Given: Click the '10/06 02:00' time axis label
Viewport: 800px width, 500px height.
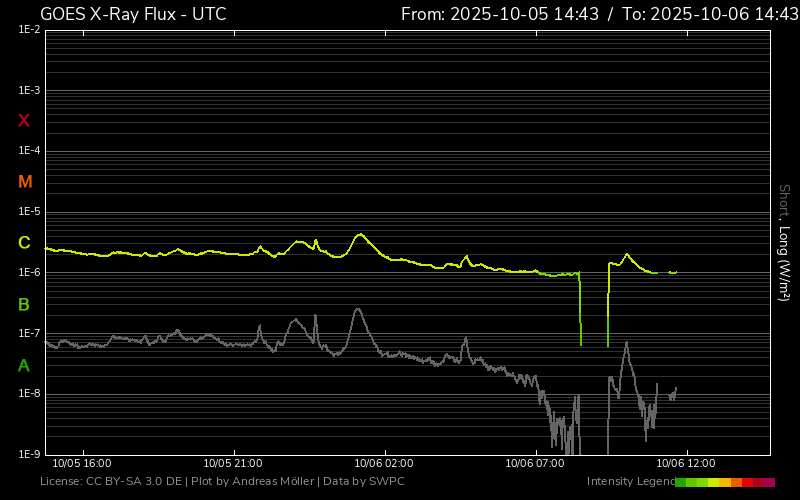Looking at the screenshot, I should (384, 464).
